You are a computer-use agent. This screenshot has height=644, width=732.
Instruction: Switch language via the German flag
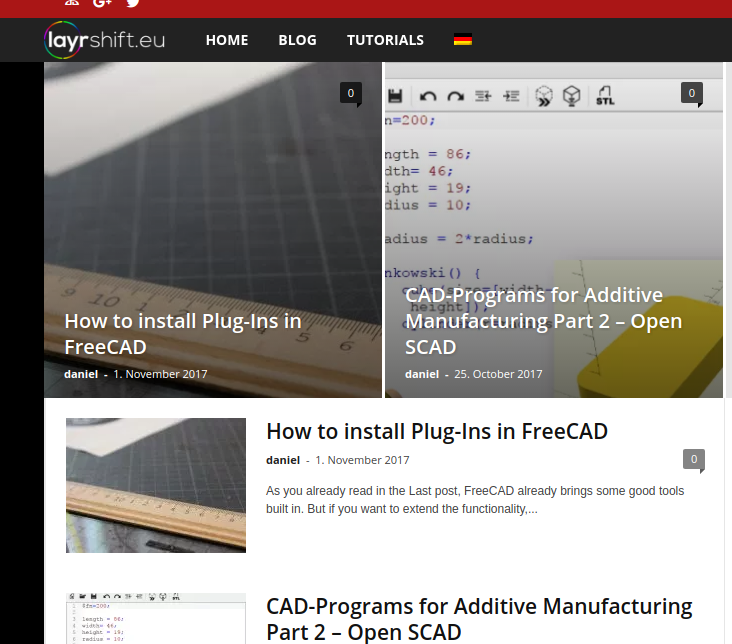[x=462, y=40]
